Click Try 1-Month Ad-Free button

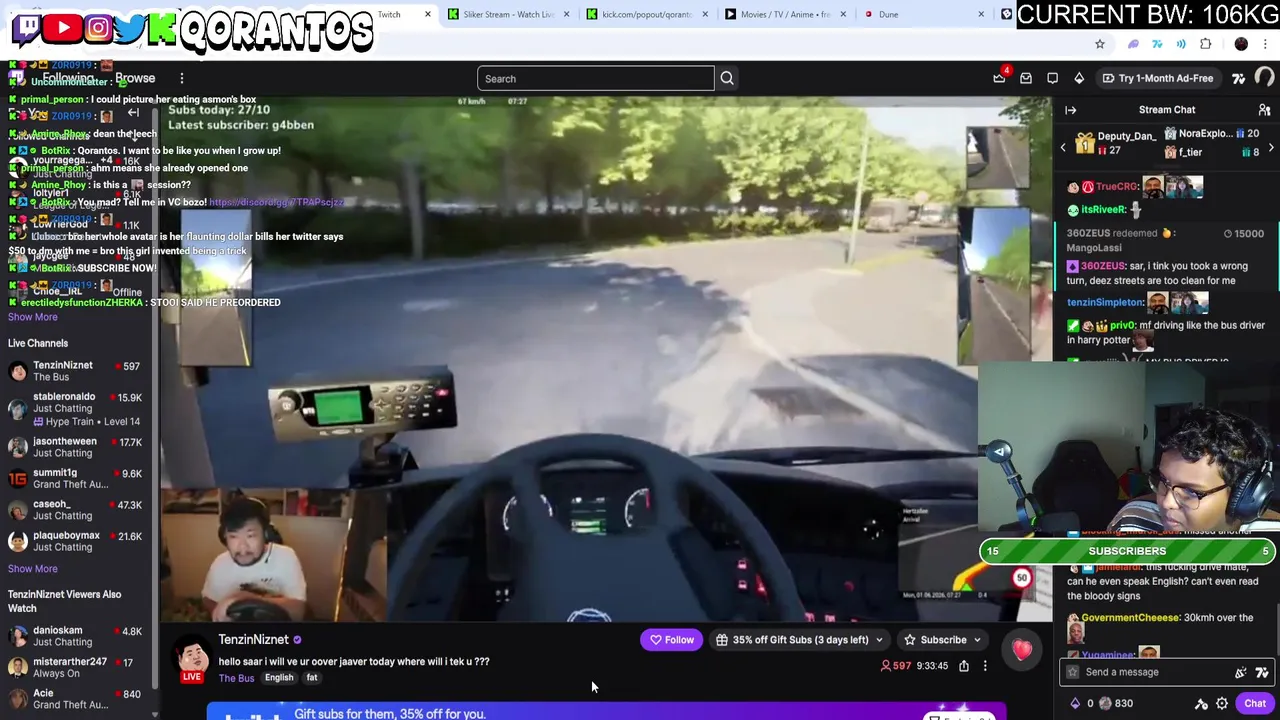1157,78
